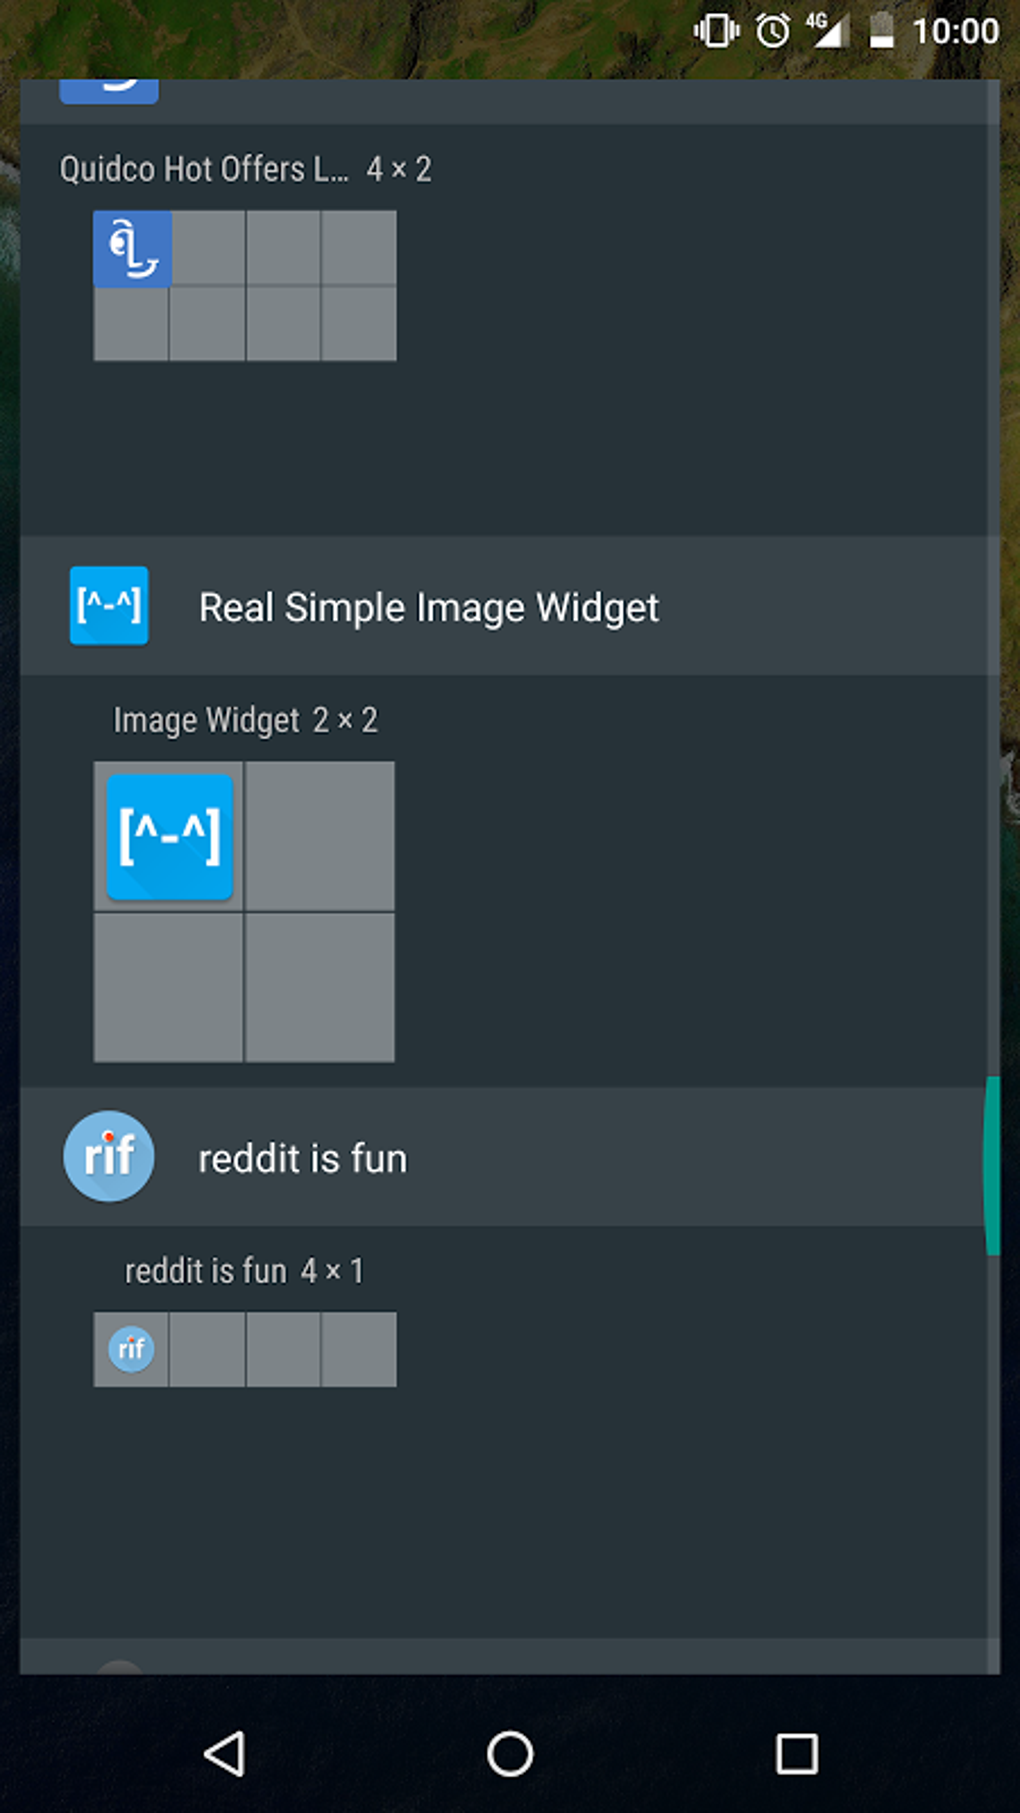
Task: Tap the clock showing 10:00
Action: (x=955, y=31)
